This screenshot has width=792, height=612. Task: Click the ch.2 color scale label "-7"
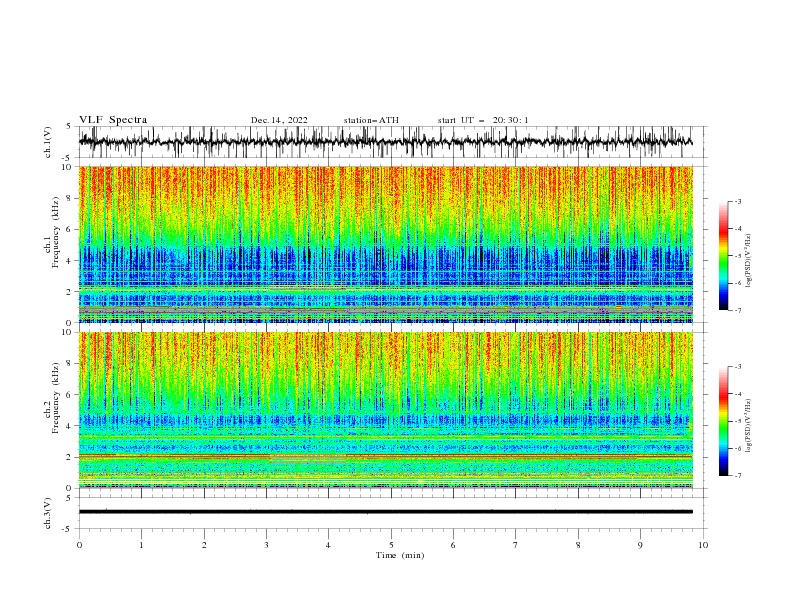click(x=738, y=476)
